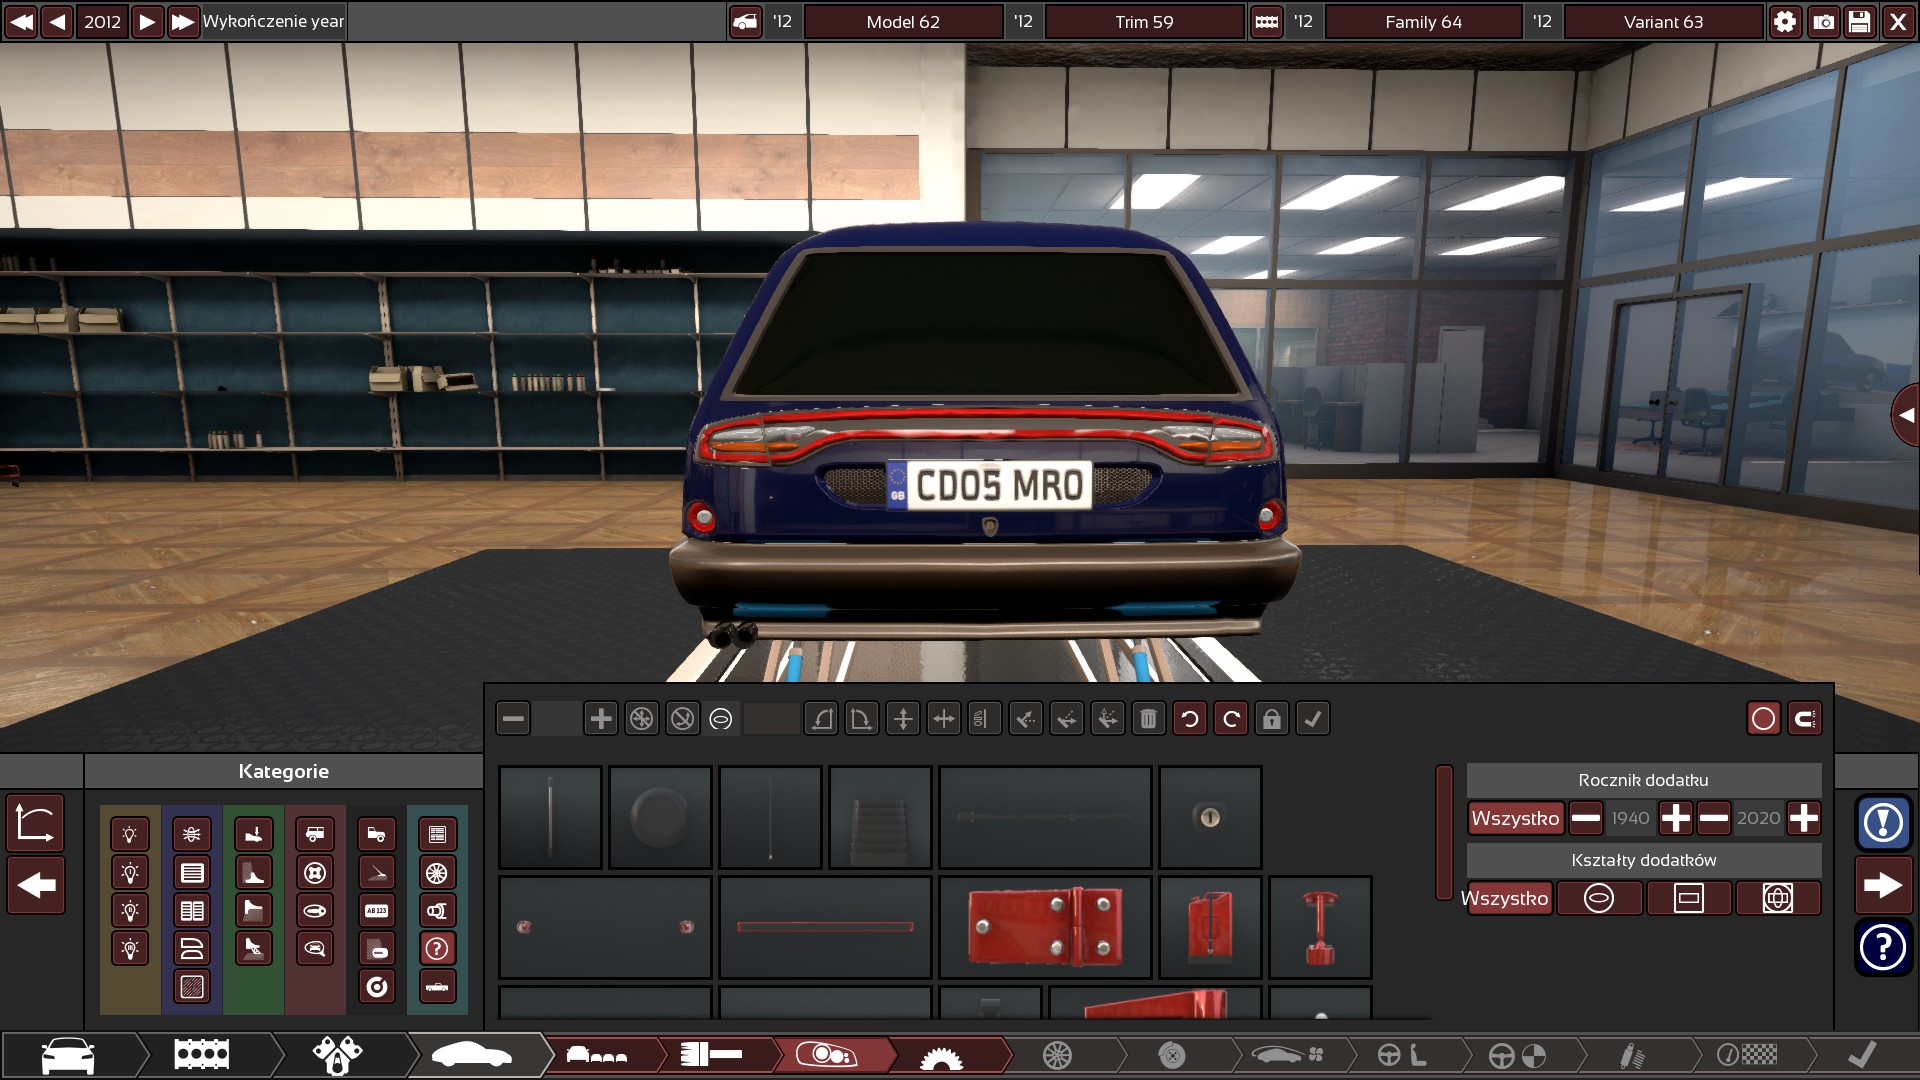This screenshot has height=1080, width=1920.
Task: Select the spoked wheel category
Action: (x=437, y=872)
